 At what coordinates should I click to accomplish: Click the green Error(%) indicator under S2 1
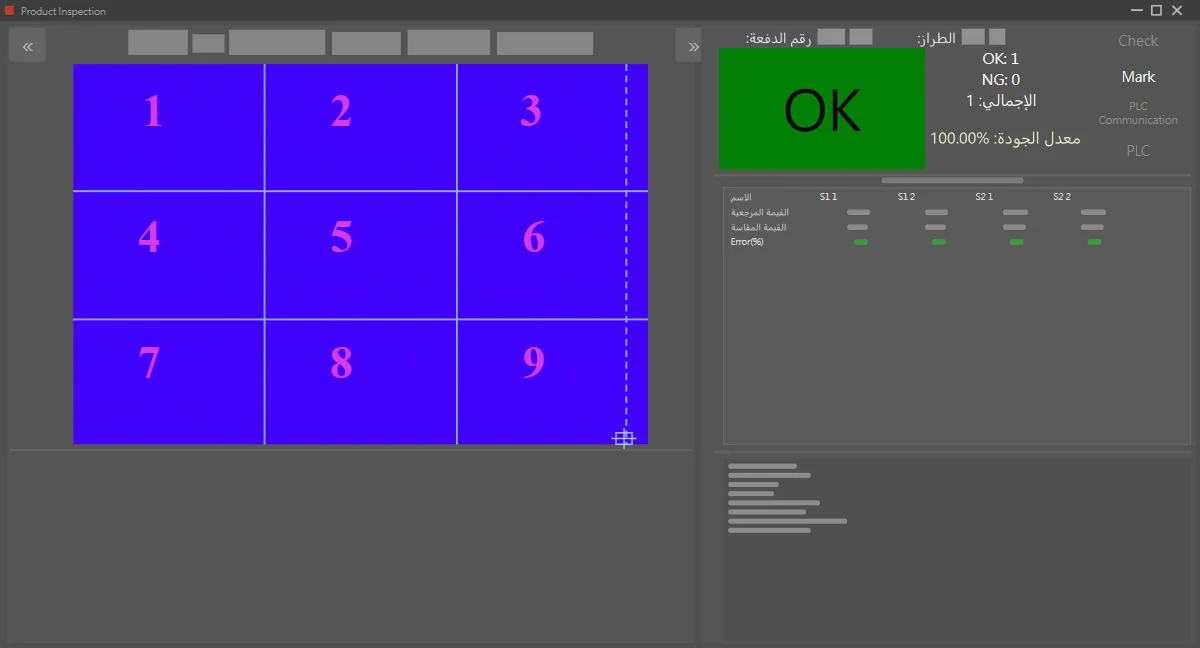tap(1017, 242)
